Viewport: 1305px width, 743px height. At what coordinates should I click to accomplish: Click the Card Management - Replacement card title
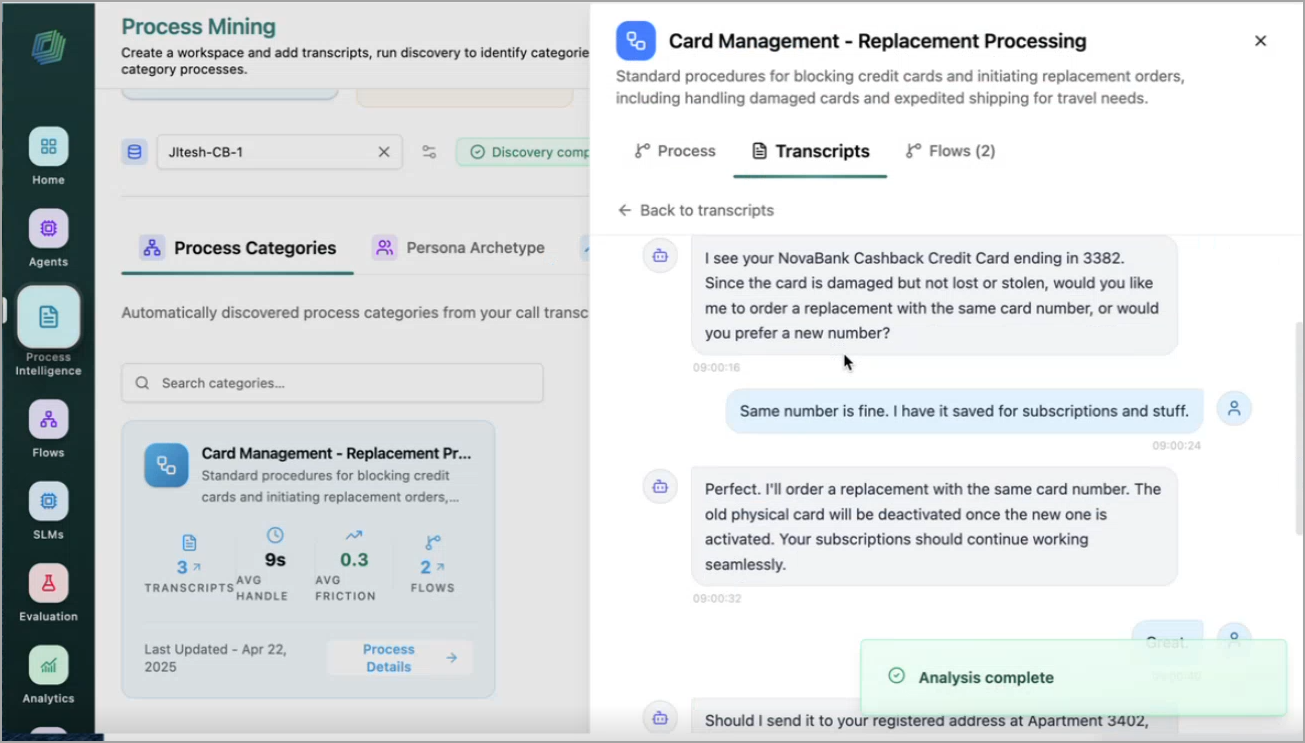[x=336, y=453]
